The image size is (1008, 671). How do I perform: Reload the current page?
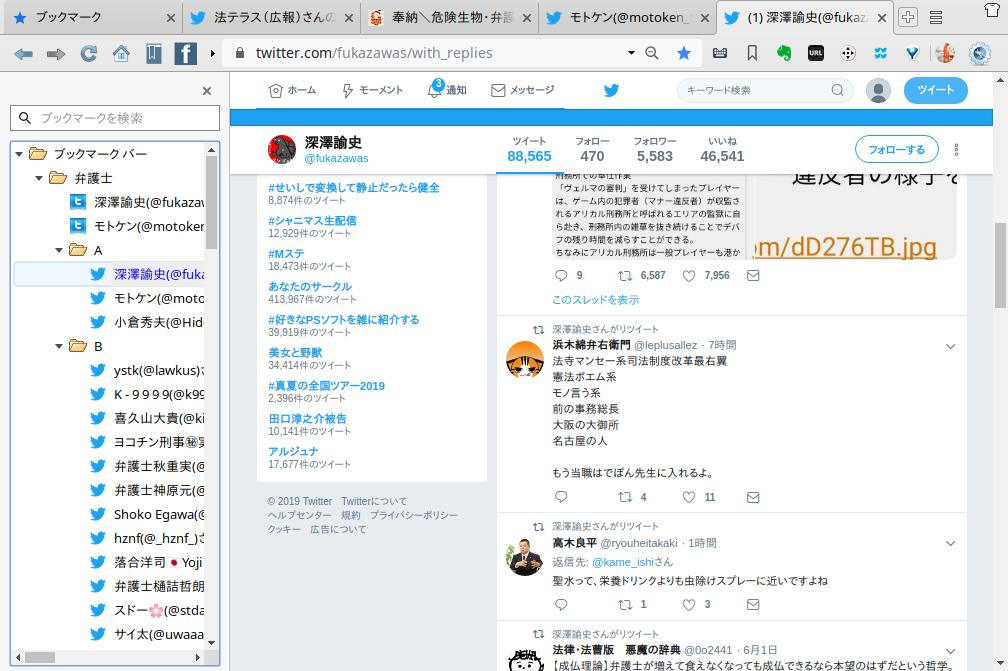(89, 53)
